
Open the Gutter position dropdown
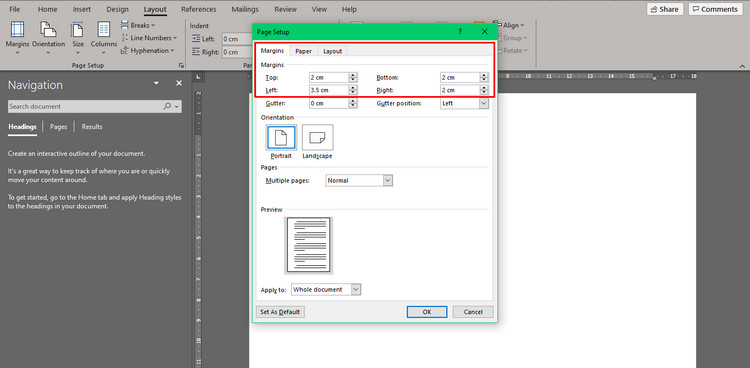[x=464, y=103]
